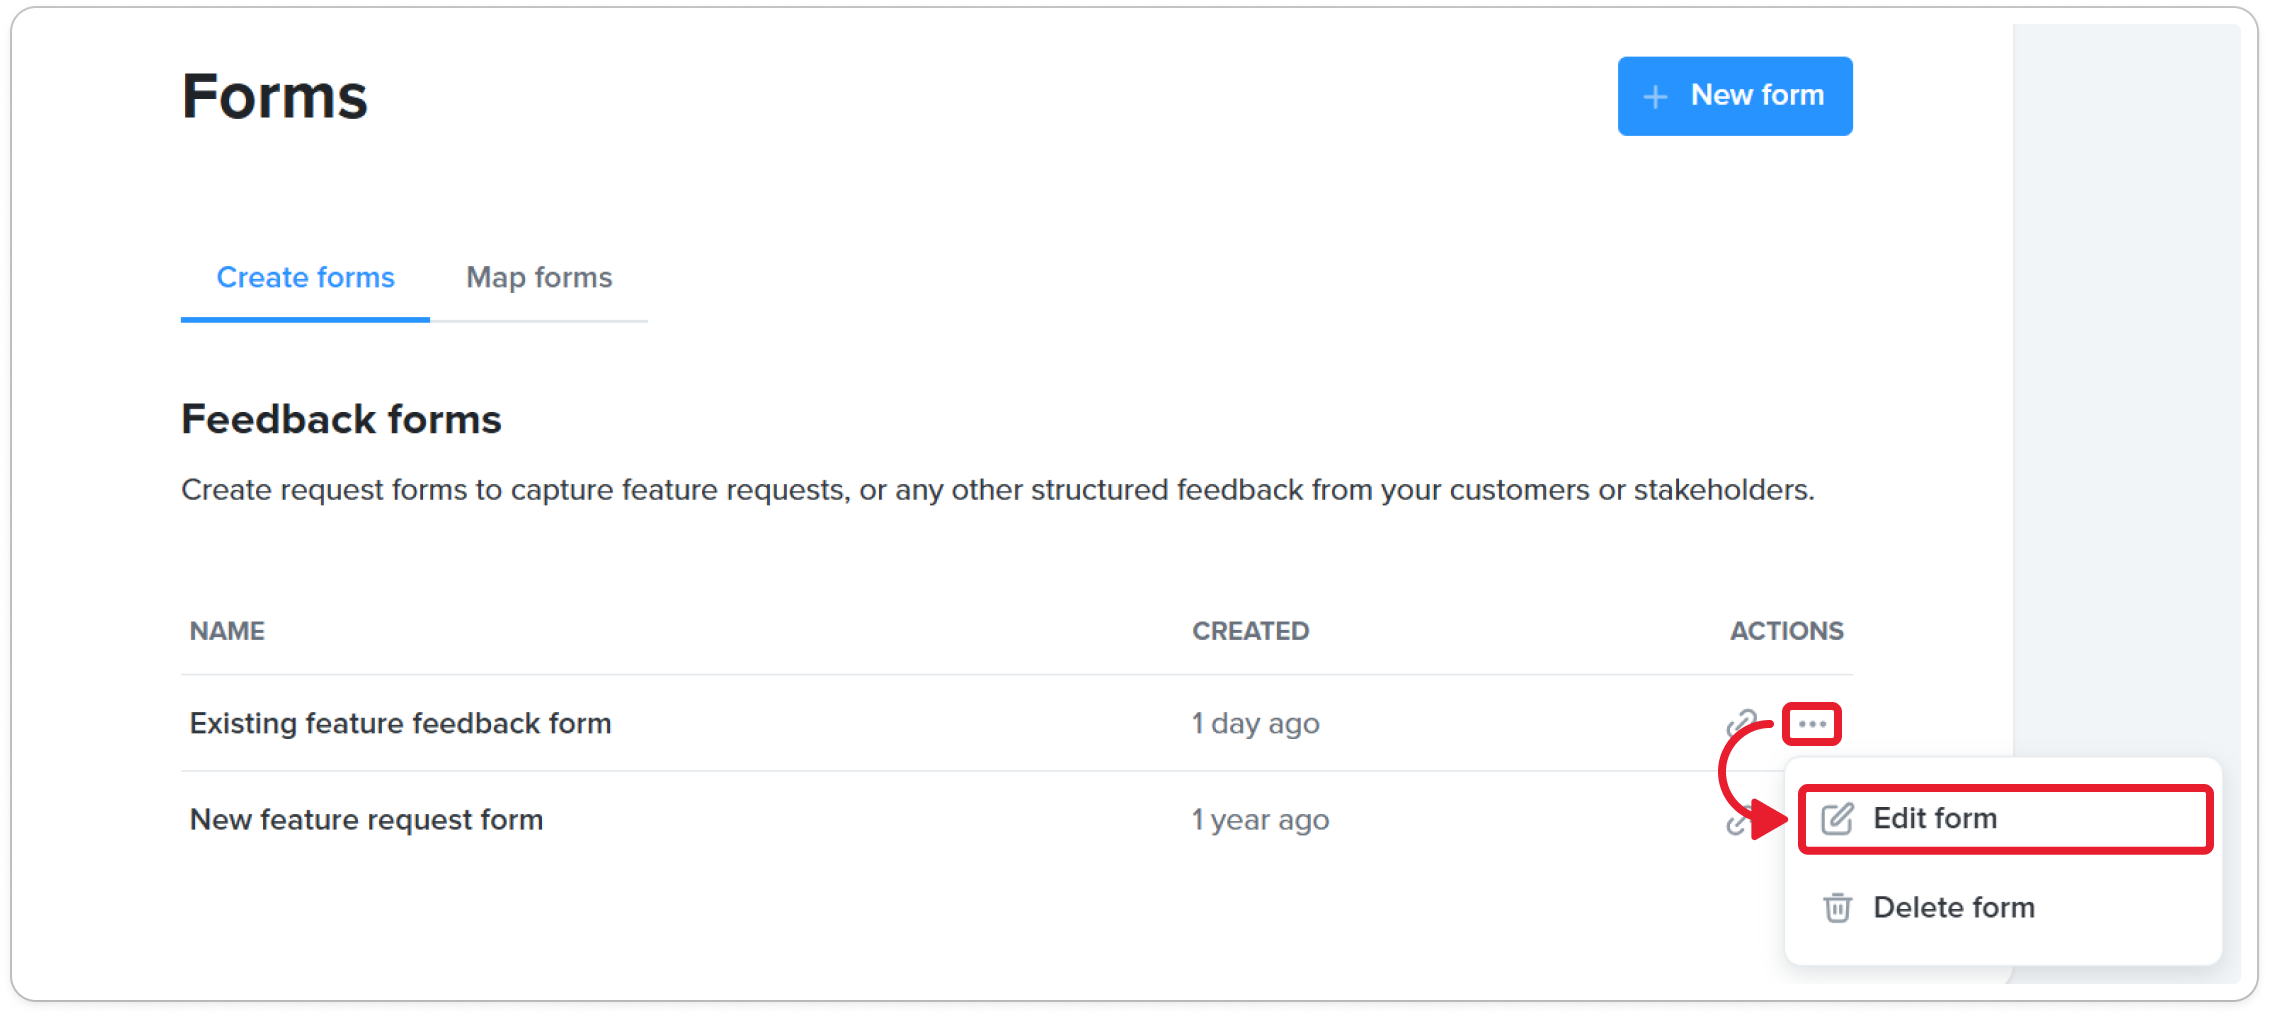This screenshot has width=2270, height=1016.
Task: Open the New feature request form
Action: tap(366, 820)
